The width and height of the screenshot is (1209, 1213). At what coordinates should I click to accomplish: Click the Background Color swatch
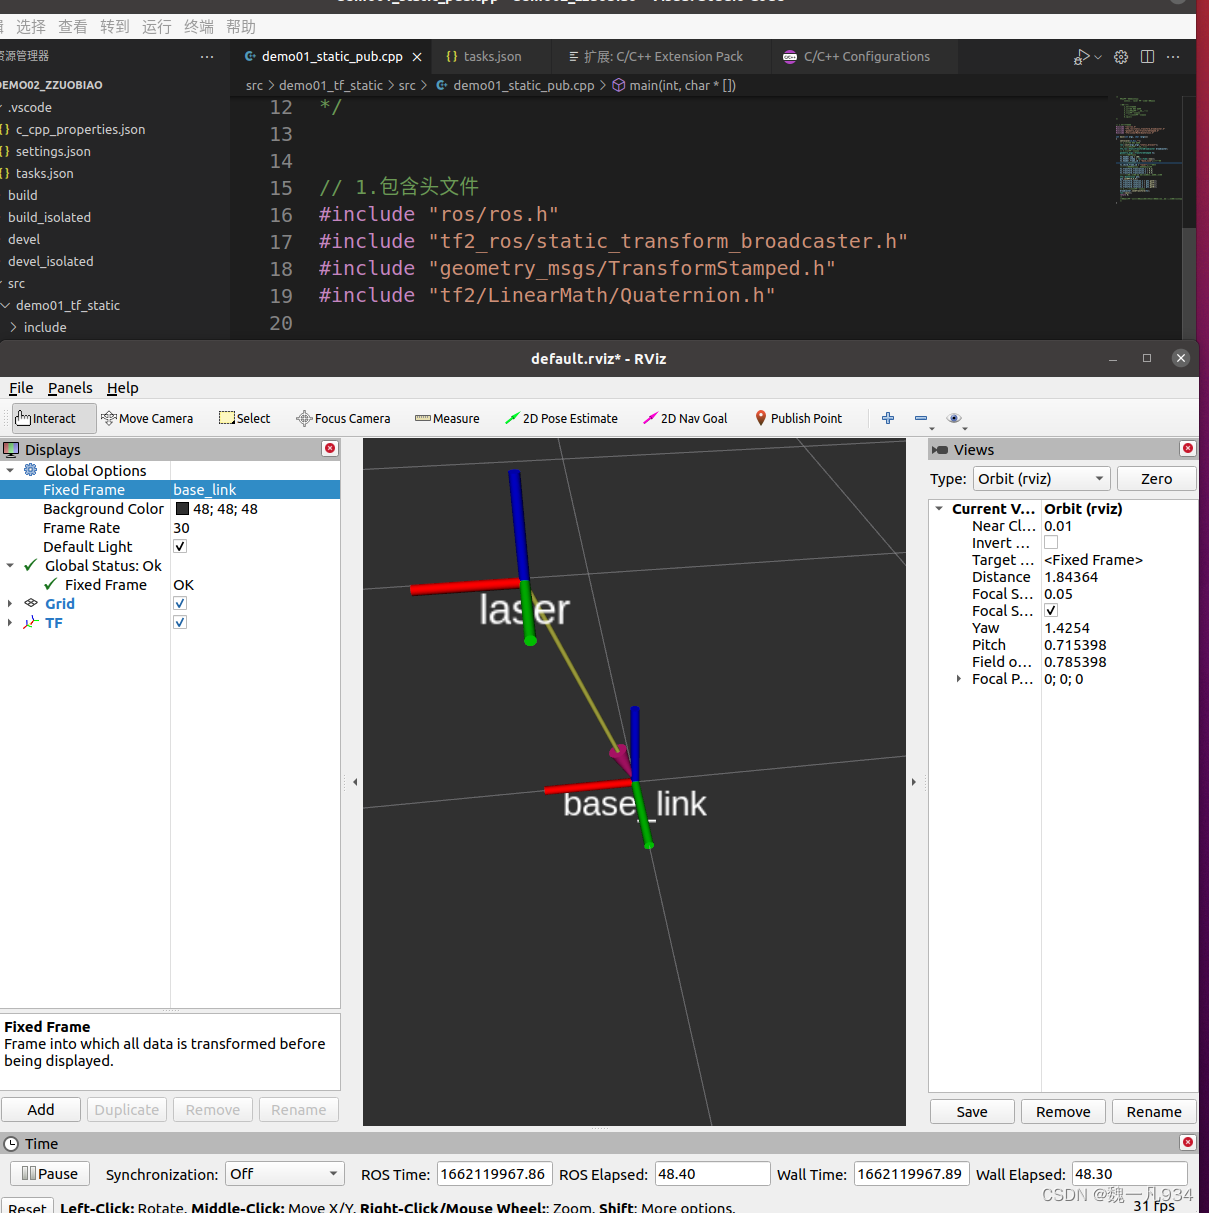(x=182, y=508)
